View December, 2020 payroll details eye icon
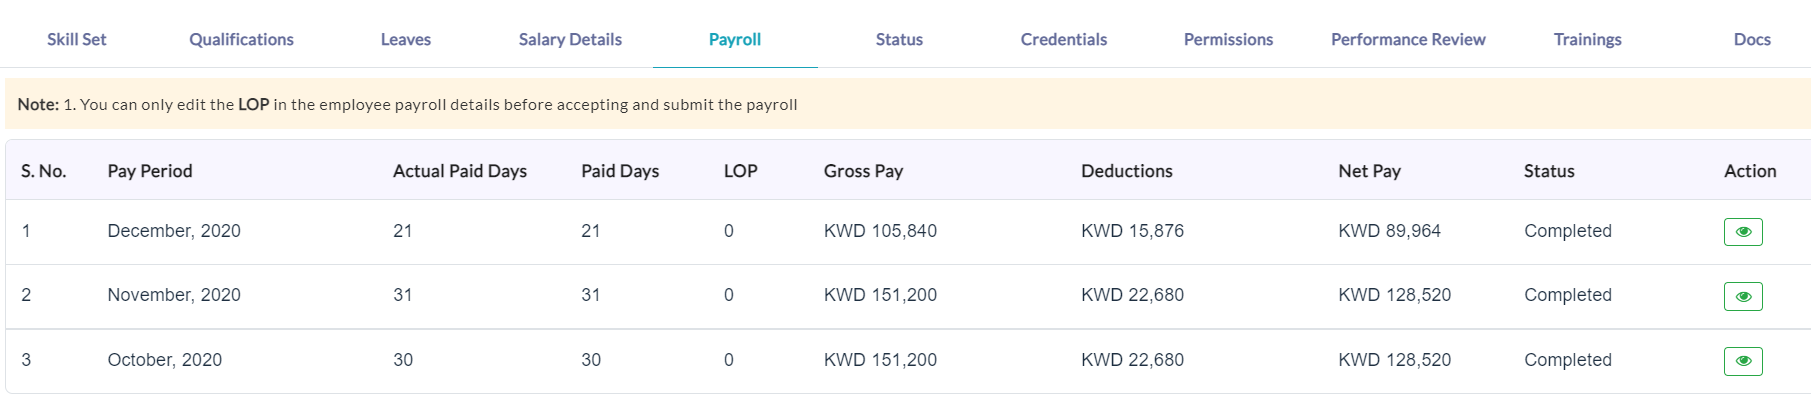Image resolution: width=1811 pixels, height=398 pixels. pyautogui.click(x=1743, y=232)
